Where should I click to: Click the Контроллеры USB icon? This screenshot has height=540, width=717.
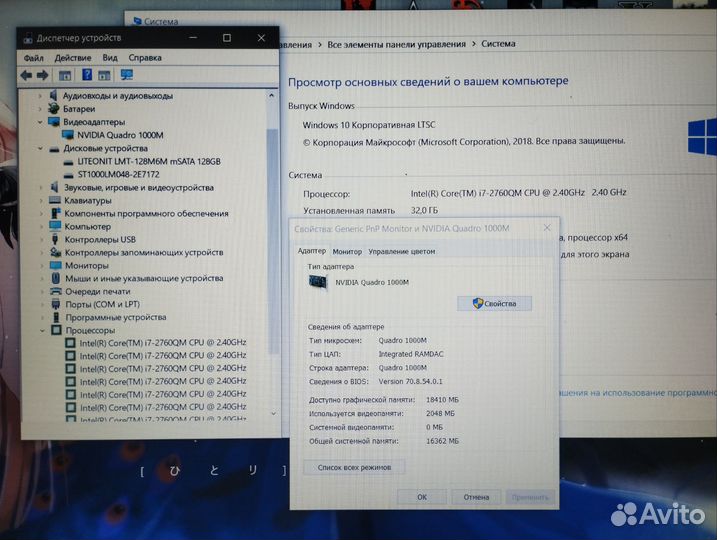pos(55,239)
